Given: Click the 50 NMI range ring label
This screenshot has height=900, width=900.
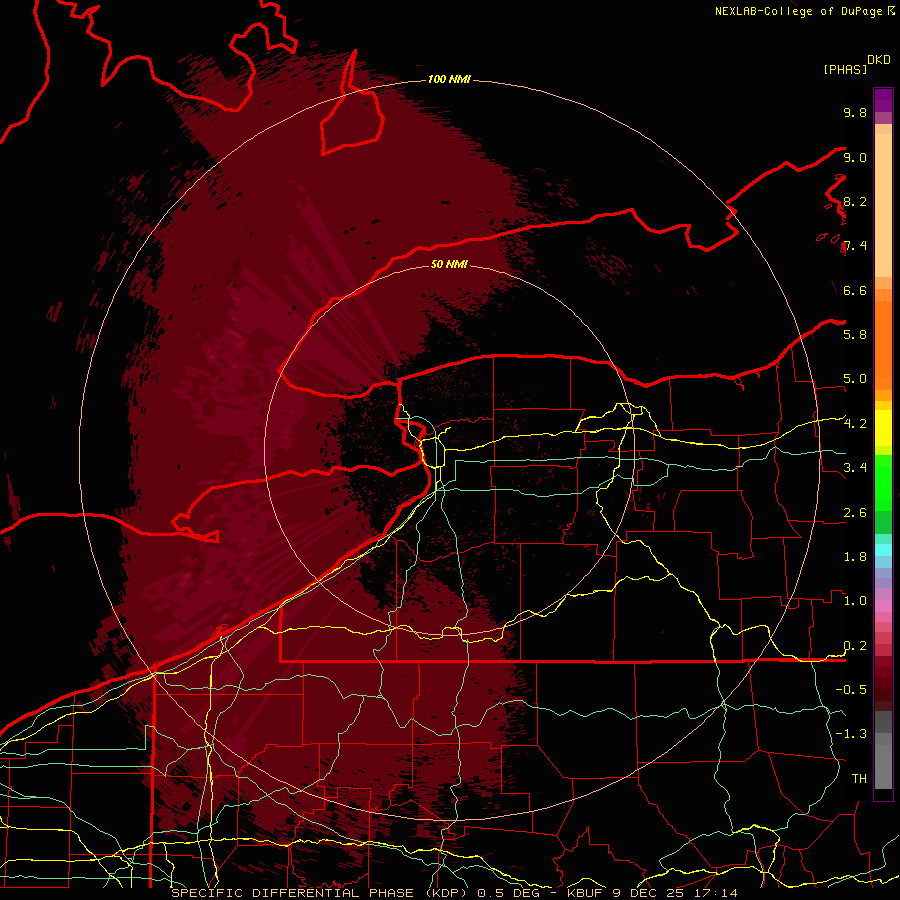Looking at the screenshot, I should point(449,264).
